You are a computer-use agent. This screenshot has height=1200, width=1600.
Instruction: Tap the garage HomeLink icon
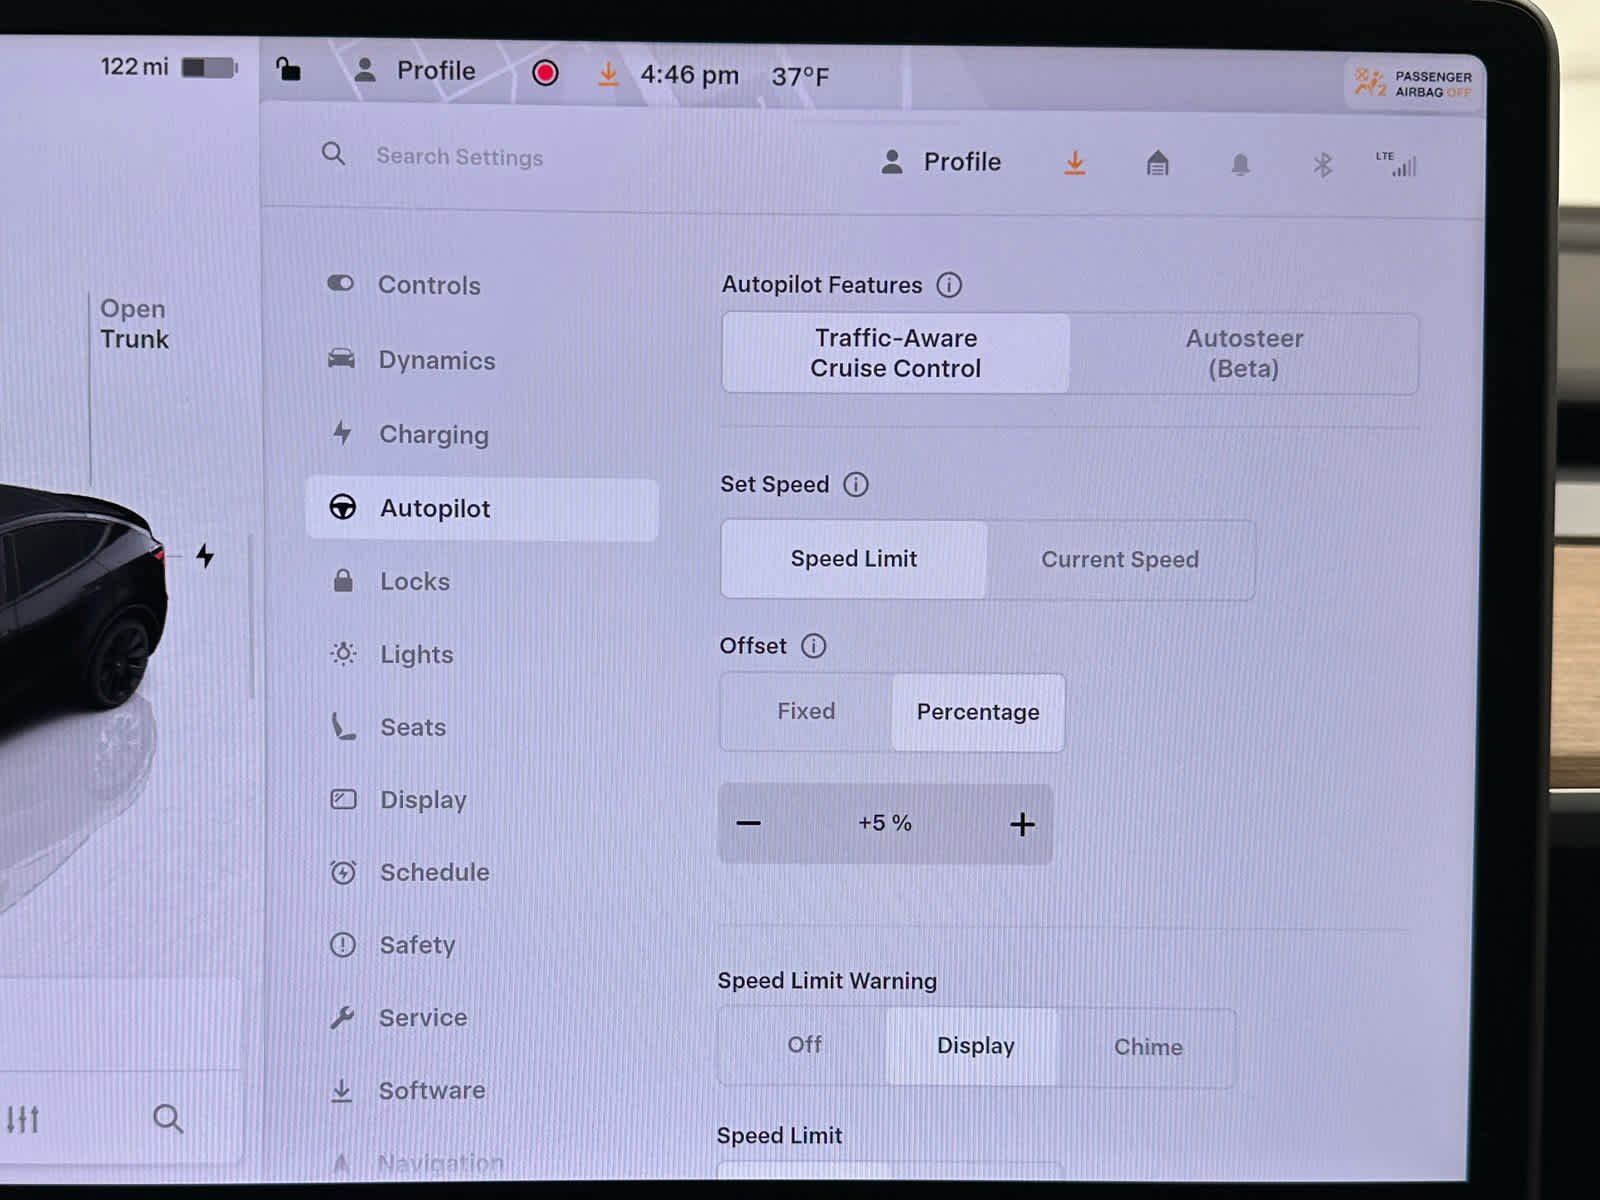1157,163
